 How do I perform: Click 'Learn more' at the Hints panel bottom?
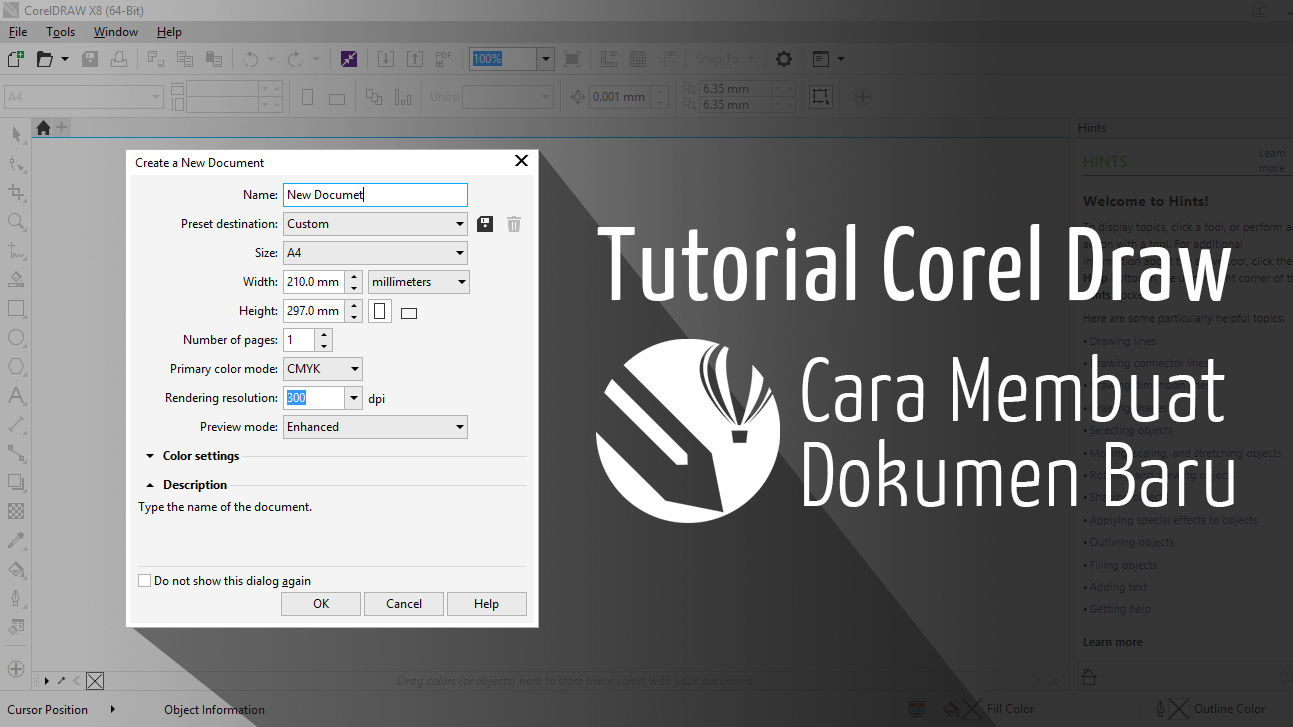pos(1113,642)
